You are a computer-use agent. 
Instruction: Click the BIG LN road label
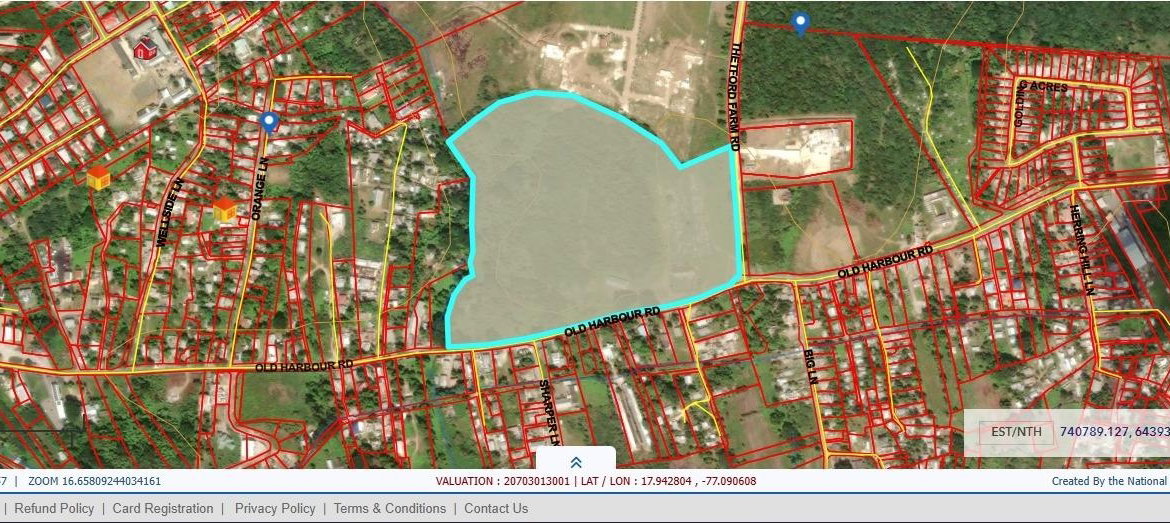811,366
